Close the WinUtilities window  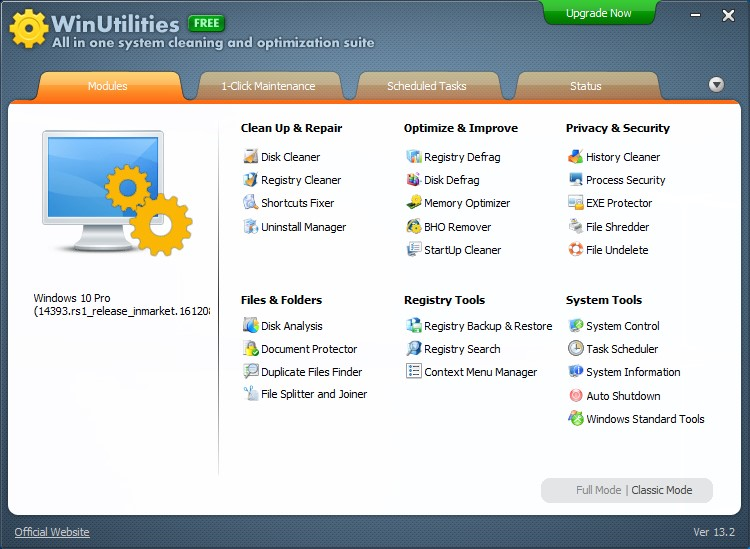pos(728,15)
